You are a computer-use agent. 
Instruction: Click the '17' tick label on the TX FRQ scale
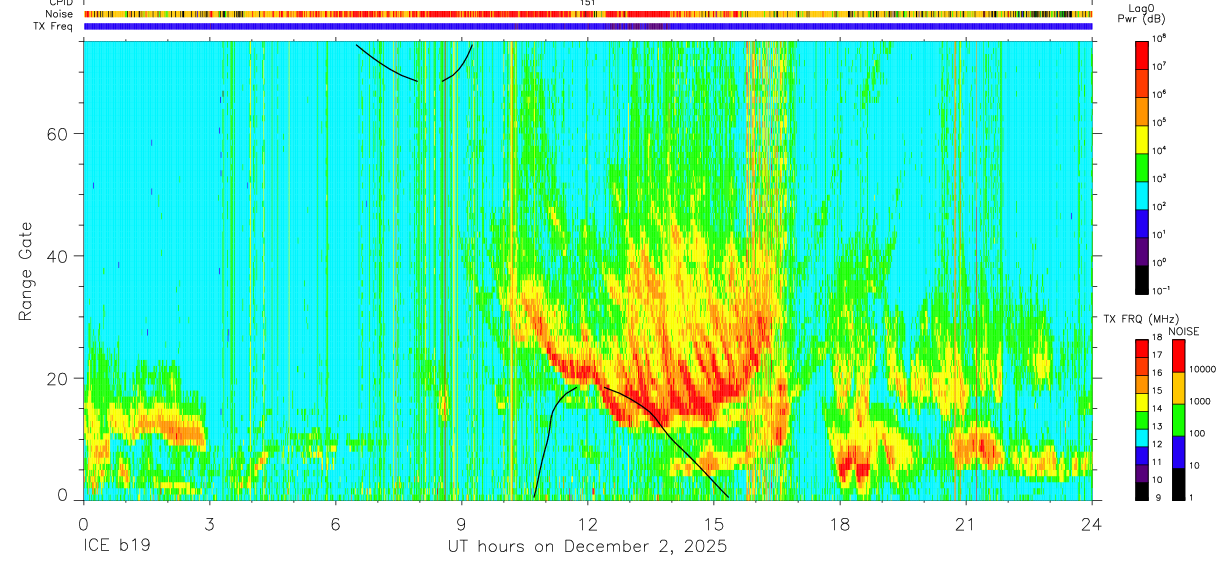pyautogui.click(x=1159, y=357)
